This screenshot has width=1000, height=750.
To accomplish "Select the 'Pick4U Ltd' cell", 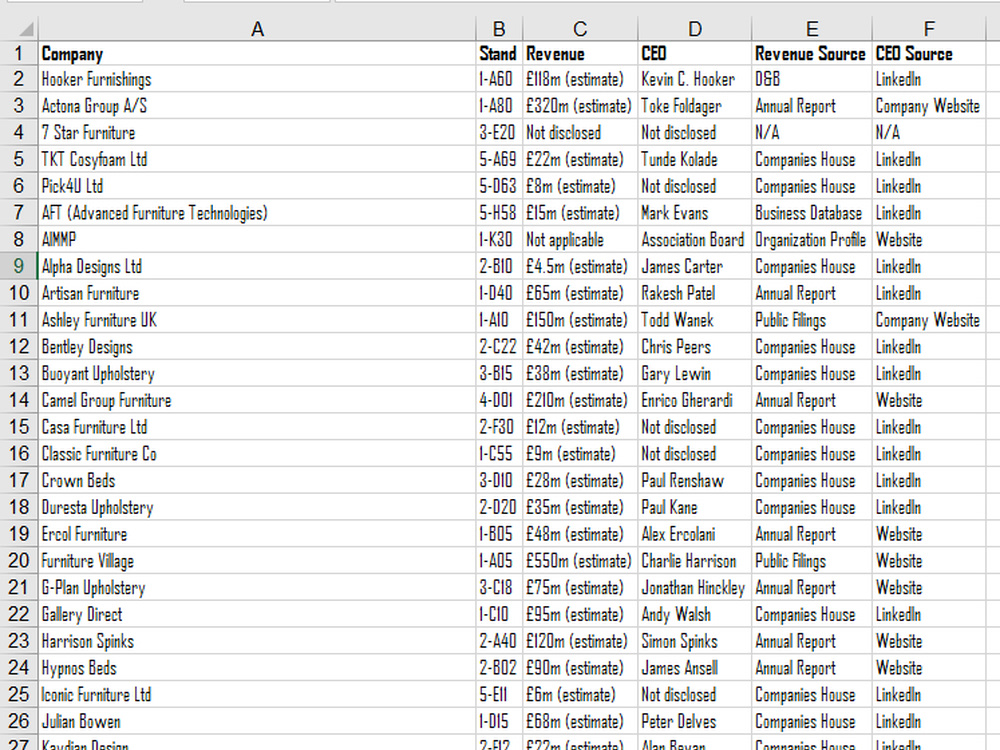I will pos(257,186).
